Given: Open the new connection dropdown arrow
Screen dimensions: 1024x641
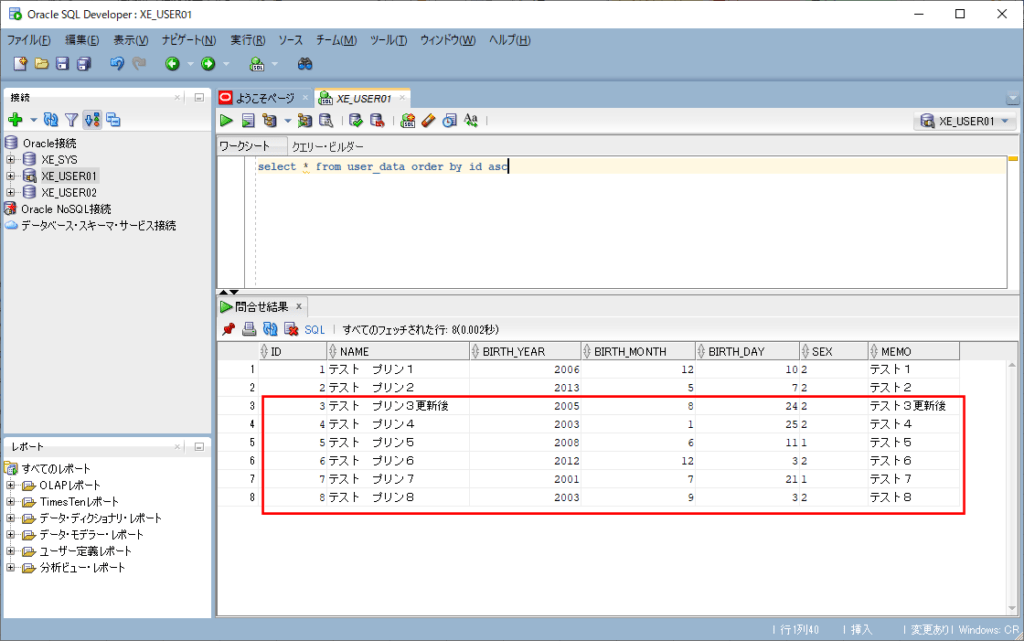Looking at the screenshot, I should tap(33, 120).
